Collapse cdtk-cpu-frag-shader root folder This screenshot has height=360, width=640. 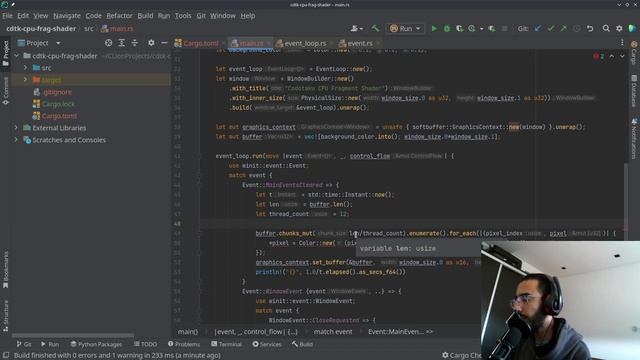pyautogui.click(x=16, y=56)
